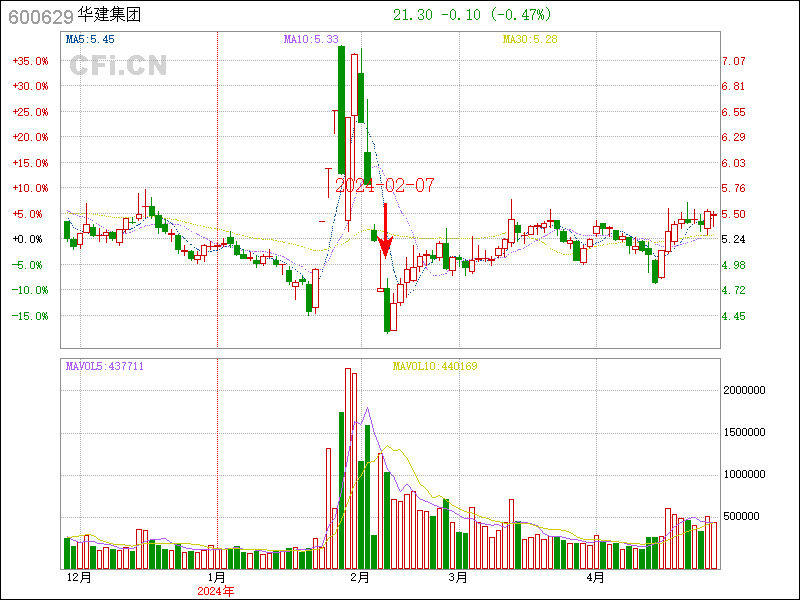Image resolution: width=800 pixels, height=600 pixels.
Task: Click stock code 600629 in the header
Action: [x=36, y=17]
